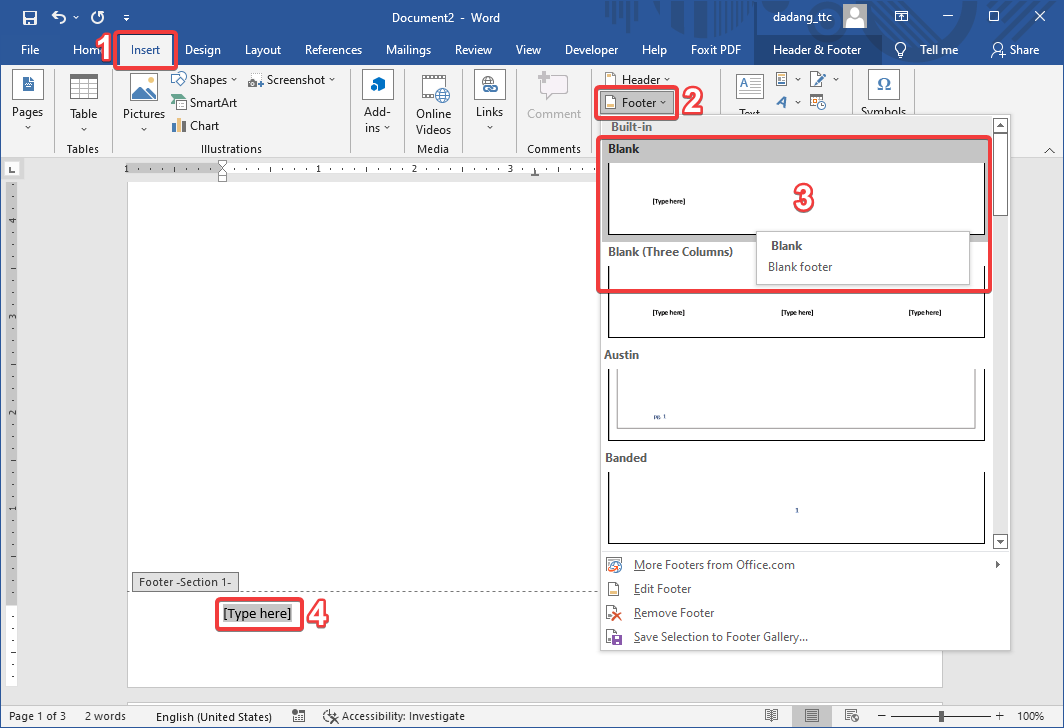Open Ribbon Display Options button

[902, 17]
